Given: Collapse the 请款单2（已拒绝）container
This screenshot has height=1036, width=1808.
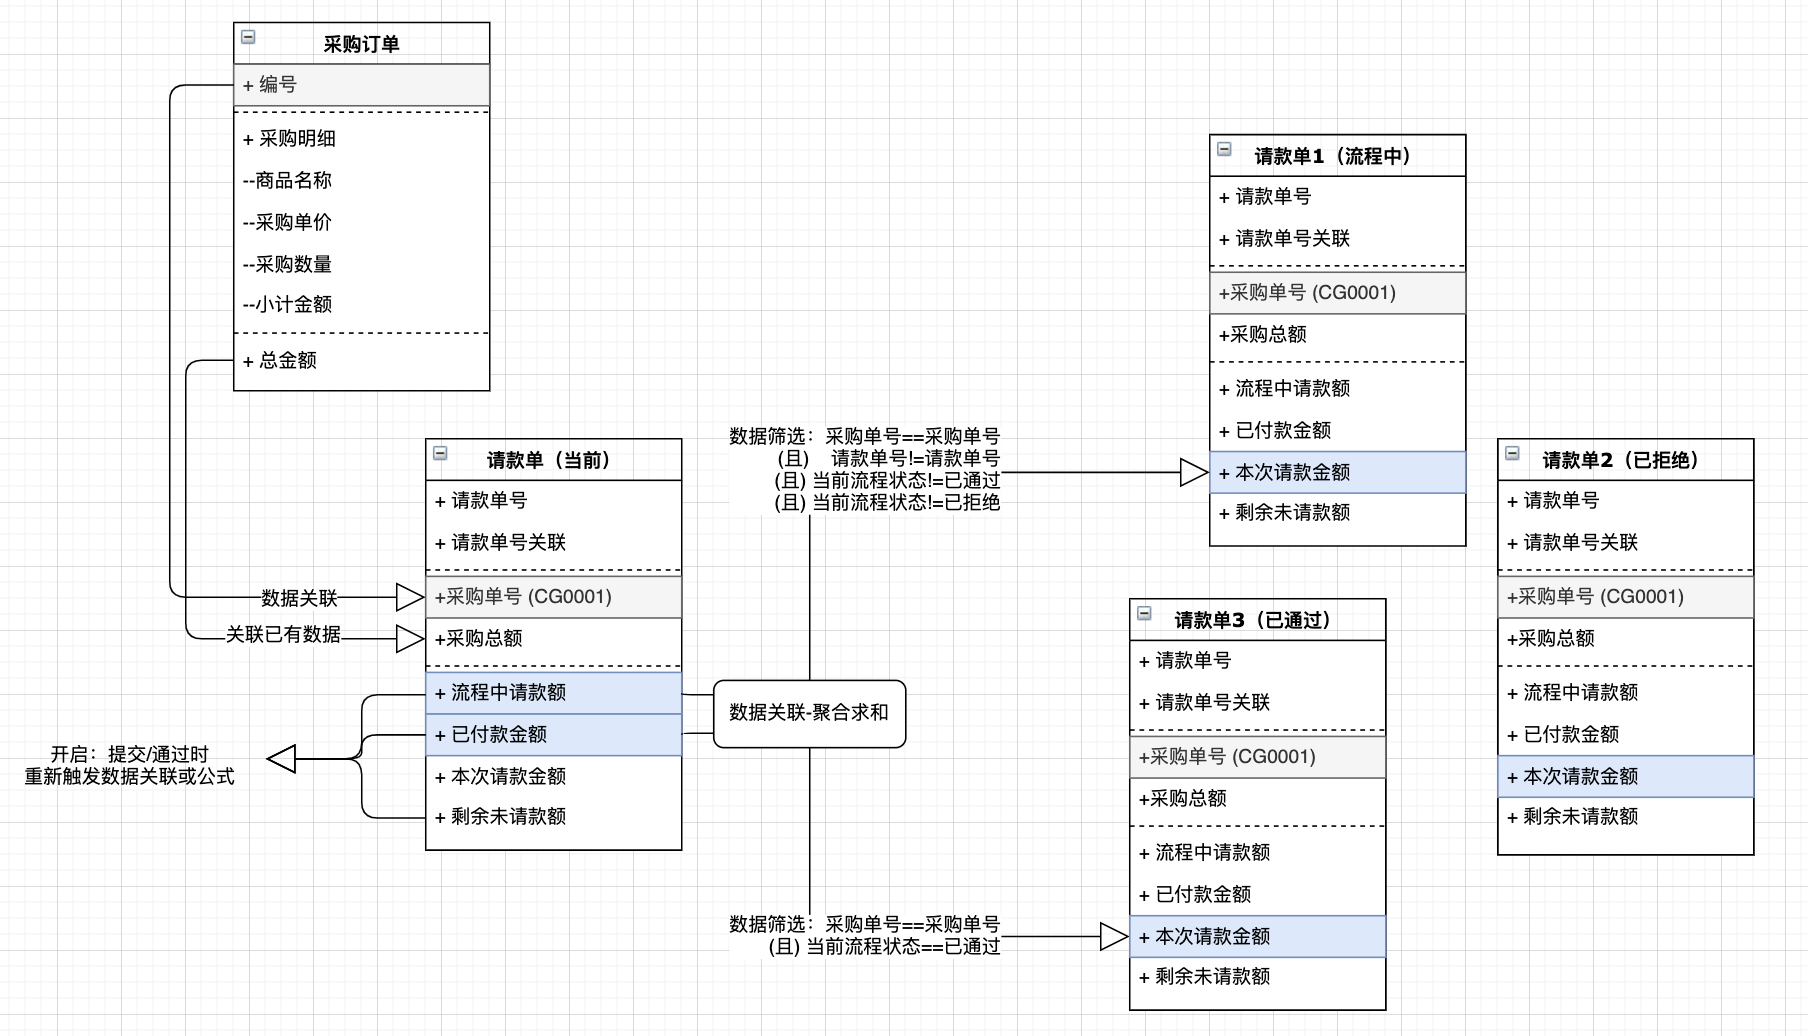Looking at the screenshot, I should point(1512,453).
